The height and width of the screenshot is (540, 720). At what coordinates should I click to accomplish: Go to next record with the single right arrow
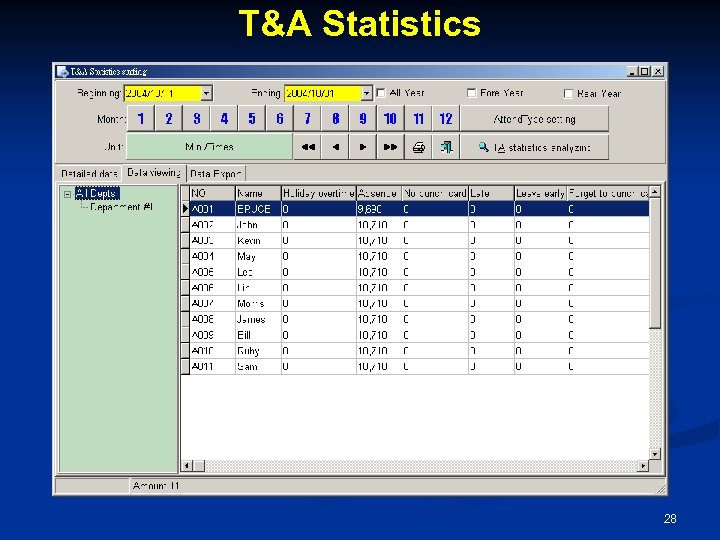pyautogui.click(x=363, y=147)
